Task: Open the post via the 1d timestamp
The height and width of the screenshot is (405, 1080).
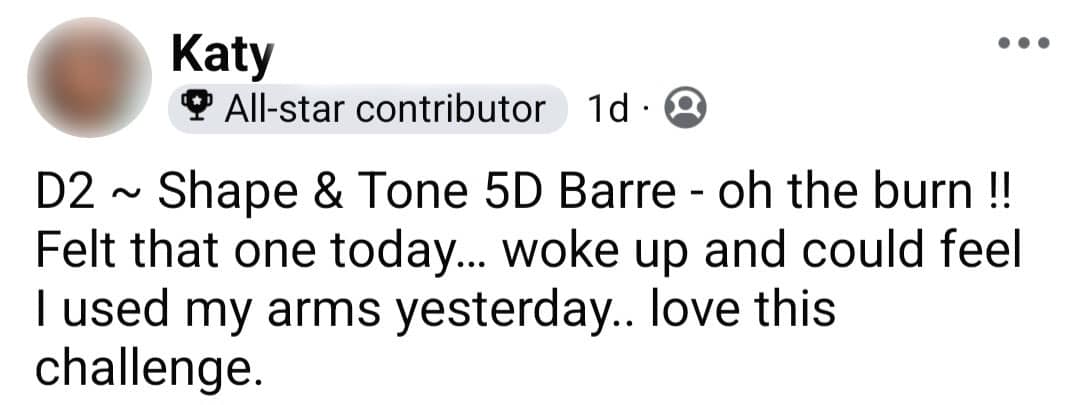Action: [x=608, y=108]
